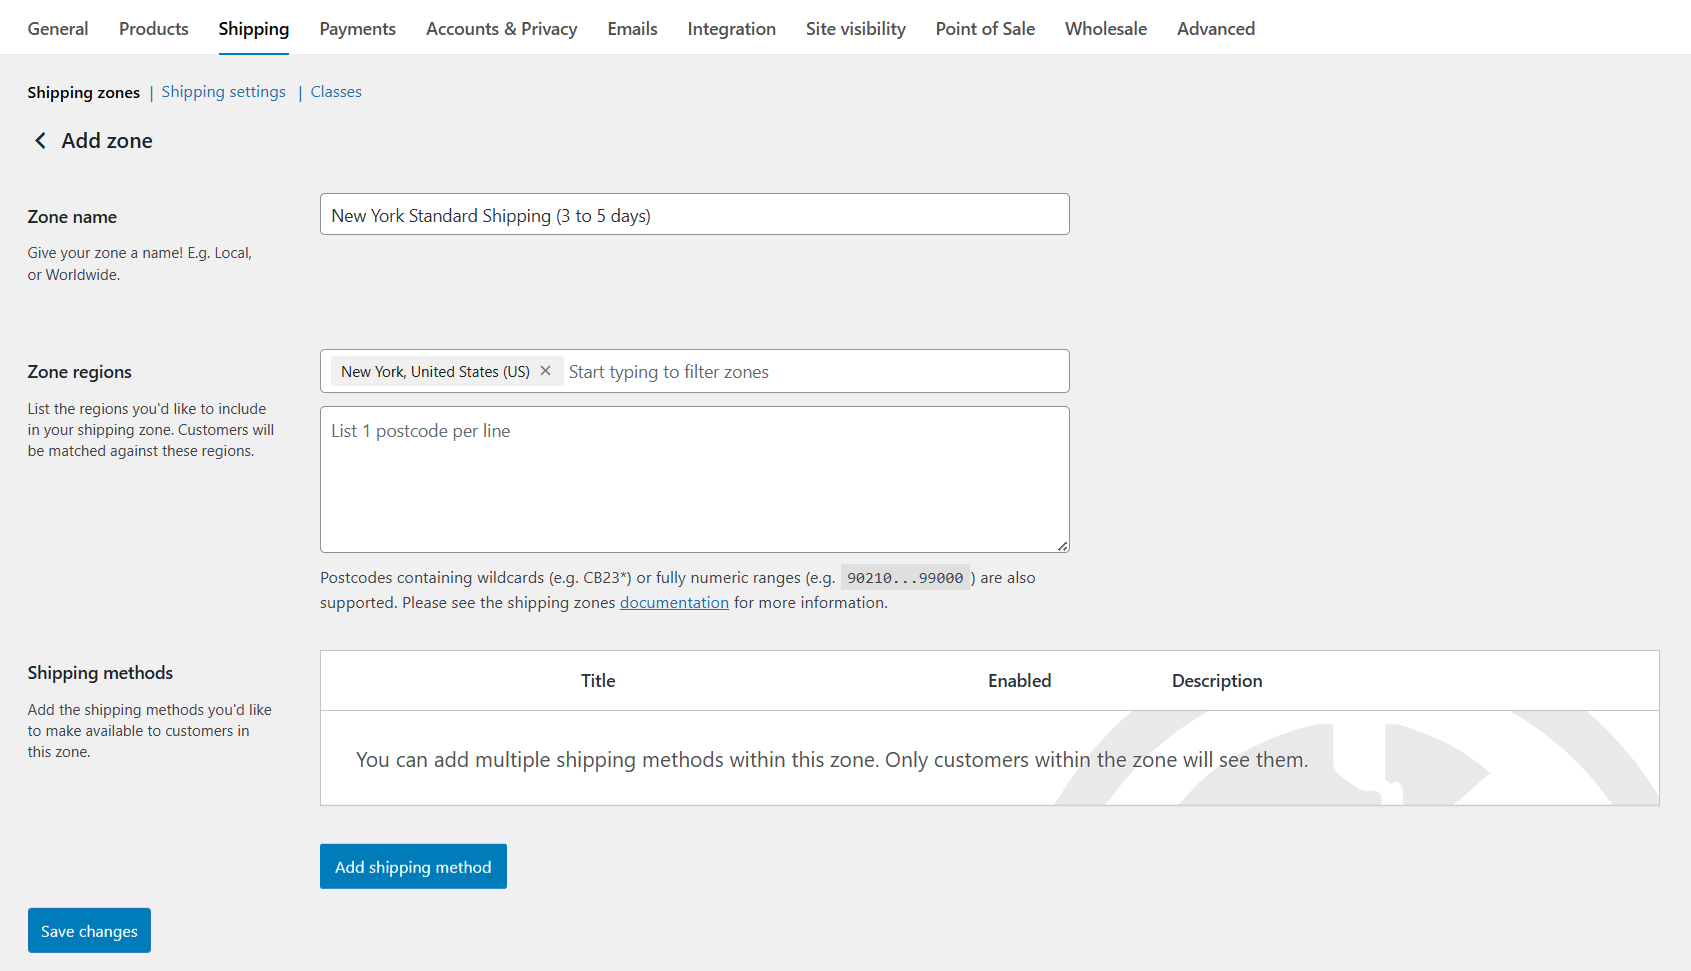1691x971 pixels.
Task: Select the Wholesale tab
Action: coord(1105,28)
